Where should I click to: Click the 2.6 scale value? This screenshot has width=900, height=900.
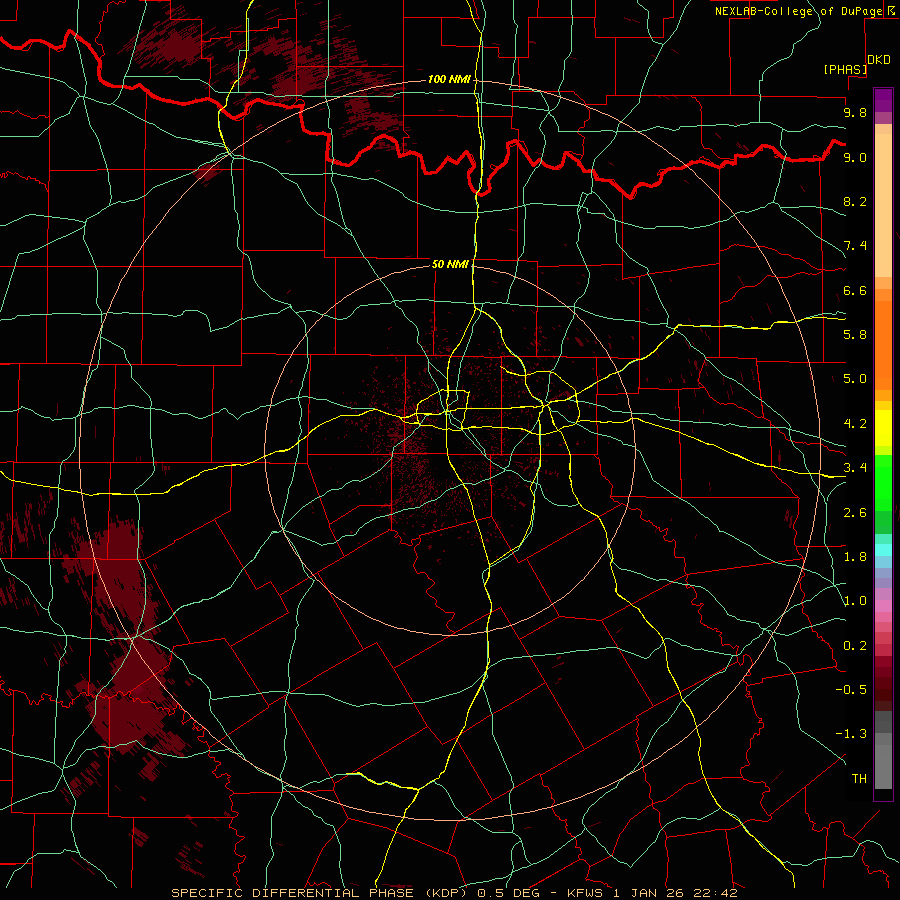pyautogui.click(x=855, y=513)
